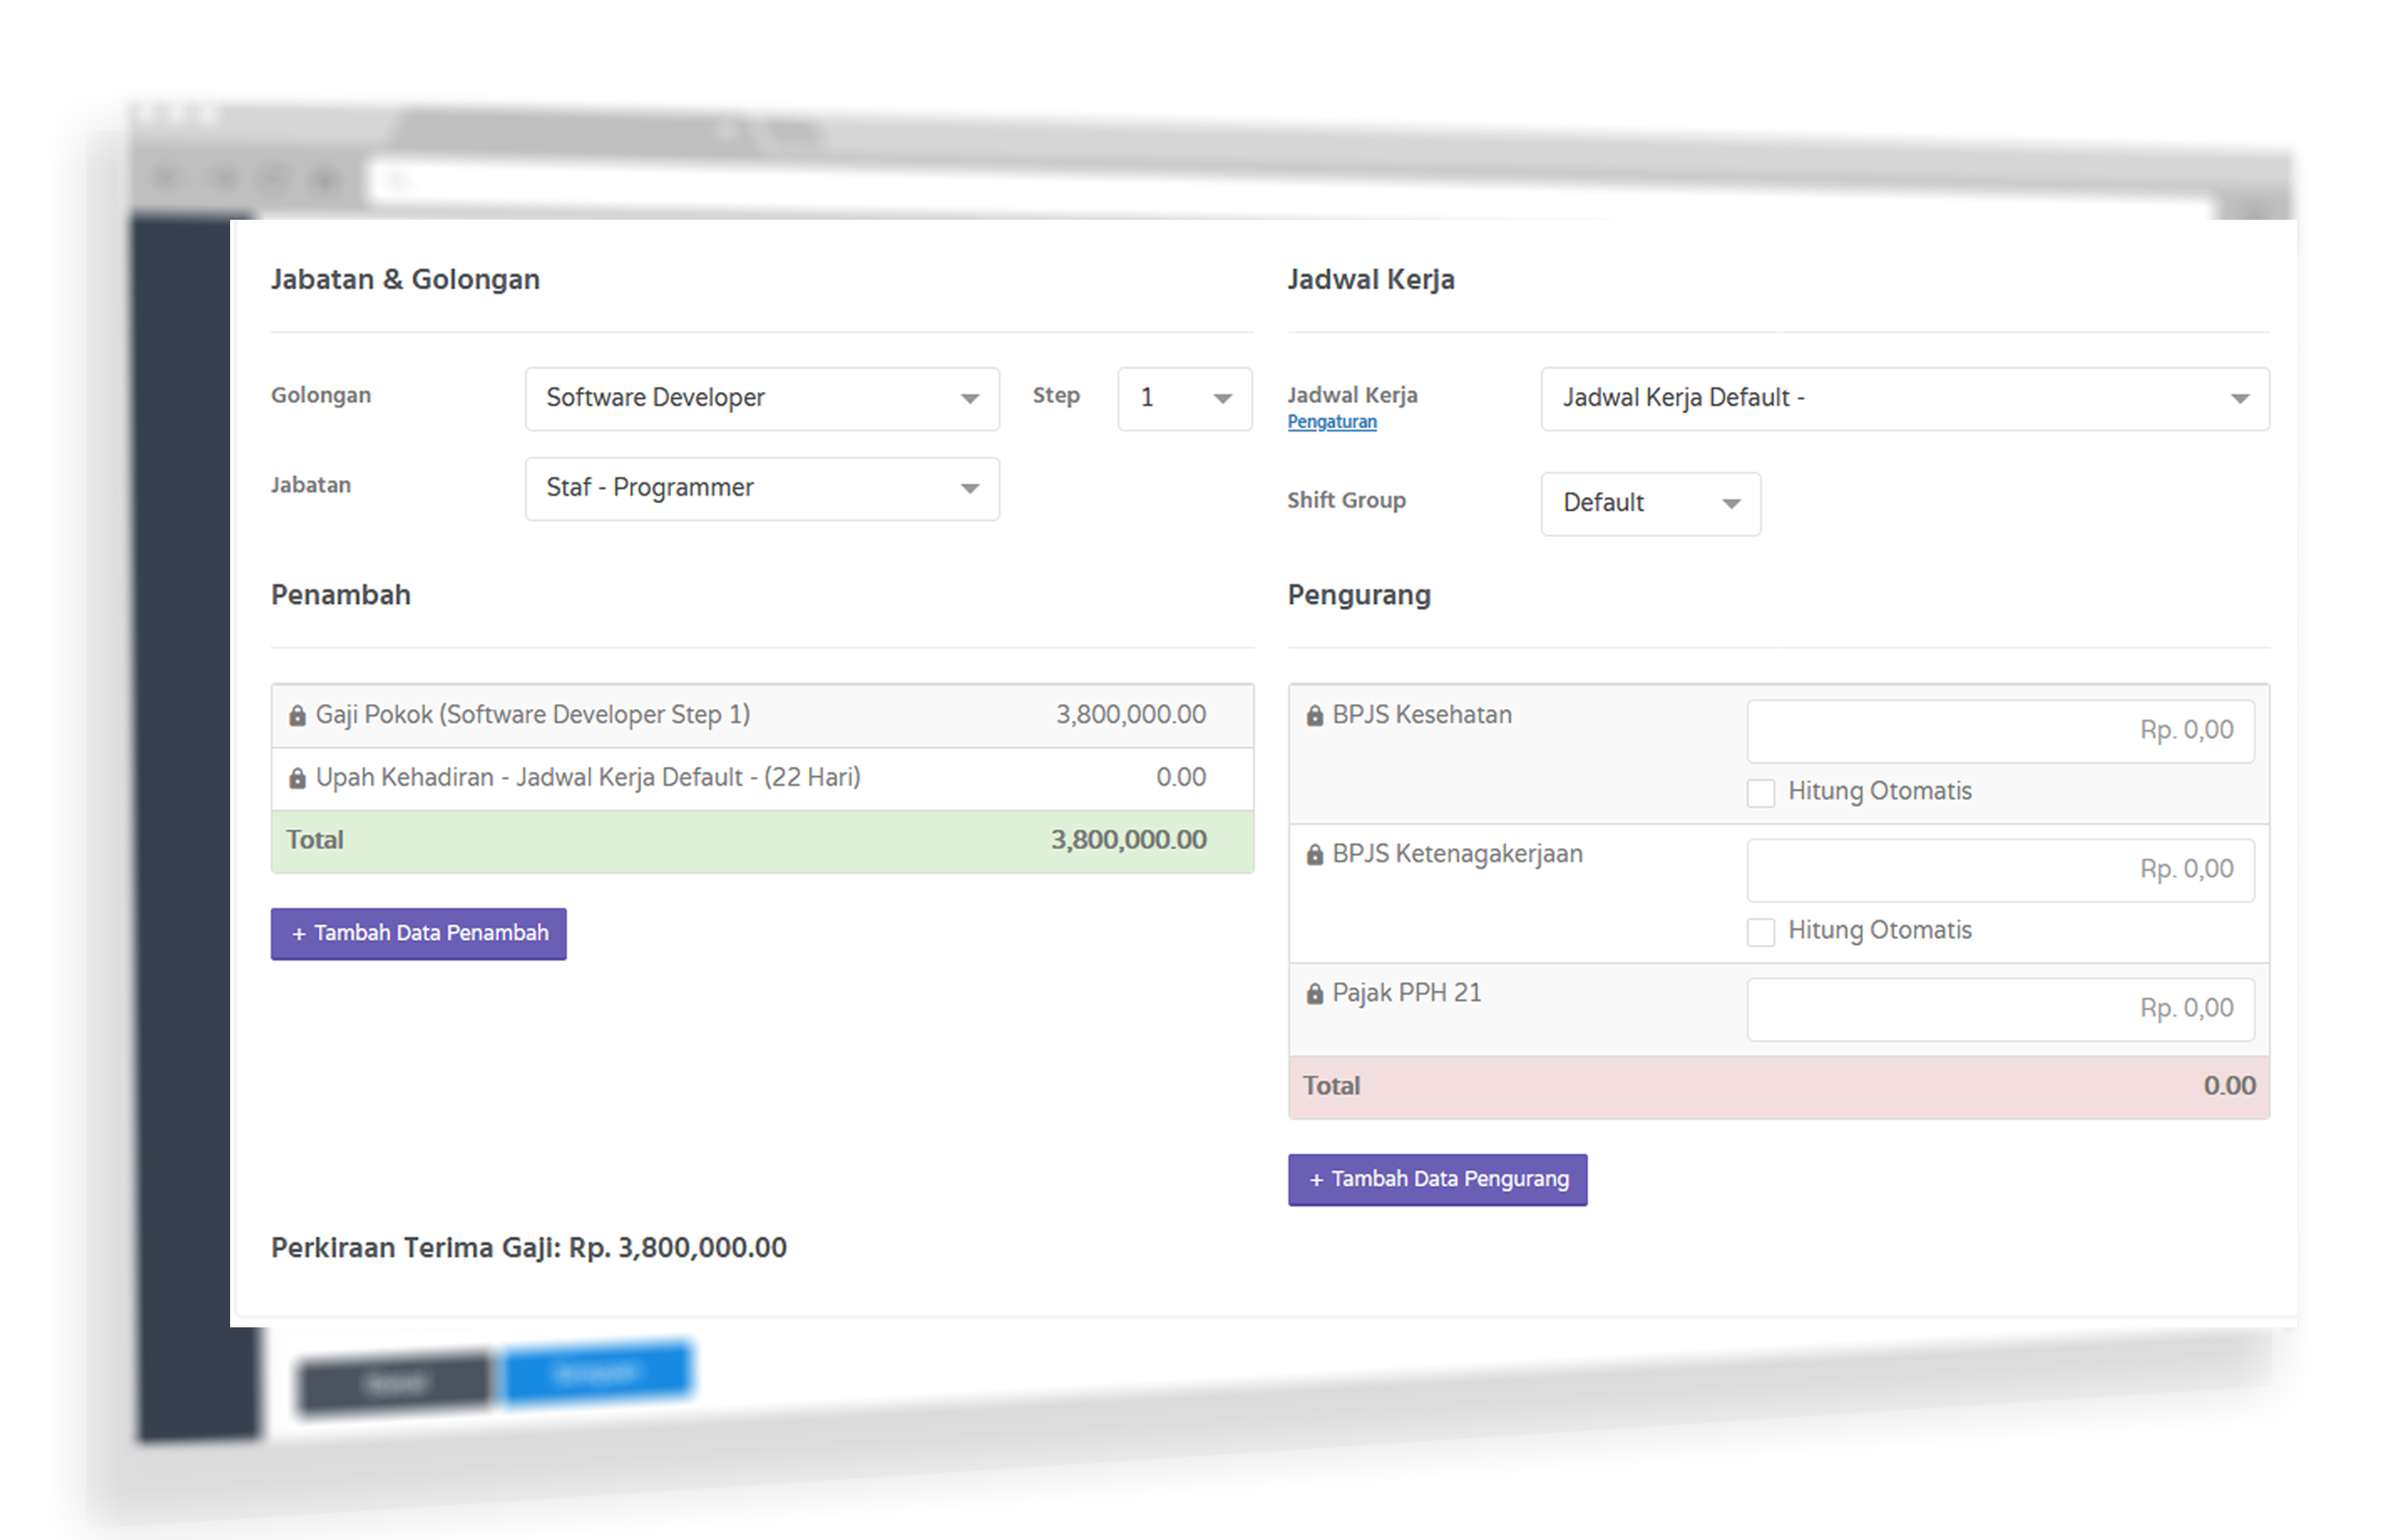2405x1540 pixels.
Task: Click lock icon next to Pajak PPH 21
Action: 1315,994
